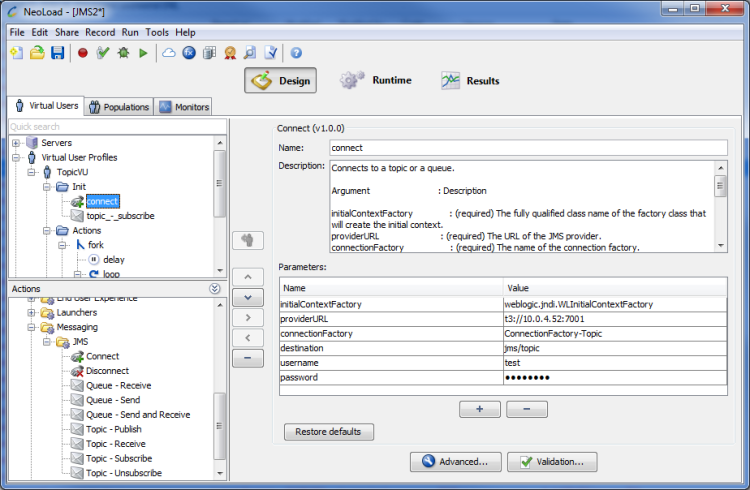Open the Advanced... settings button
Screen dimensions: 750x490
coord(454,462)
